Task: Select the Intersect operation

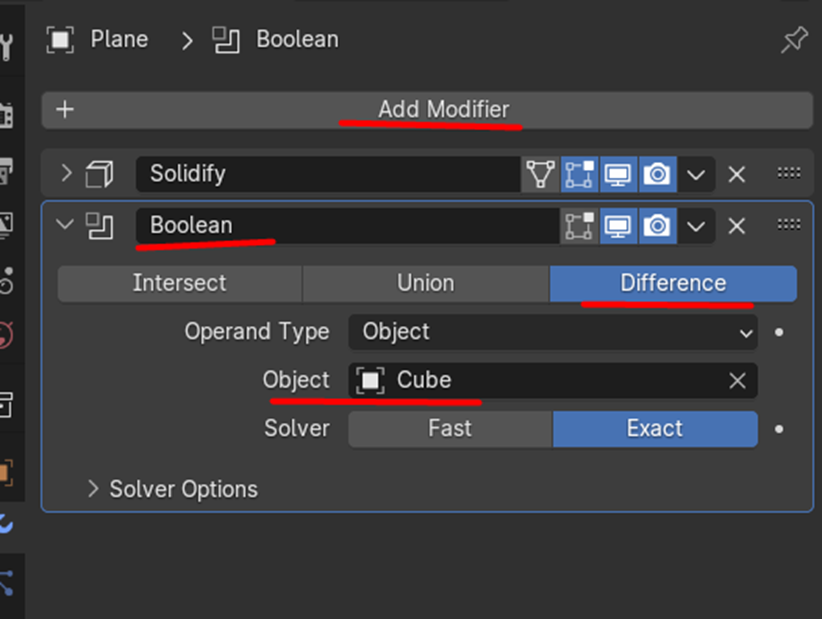Action: pos(180,284)
